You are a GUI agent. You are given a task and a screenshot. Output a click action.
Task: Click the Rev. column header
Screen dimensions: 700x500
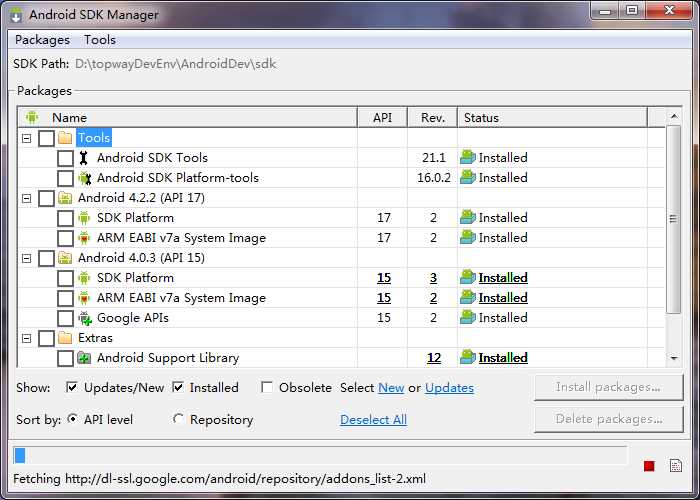coord(433,117)
